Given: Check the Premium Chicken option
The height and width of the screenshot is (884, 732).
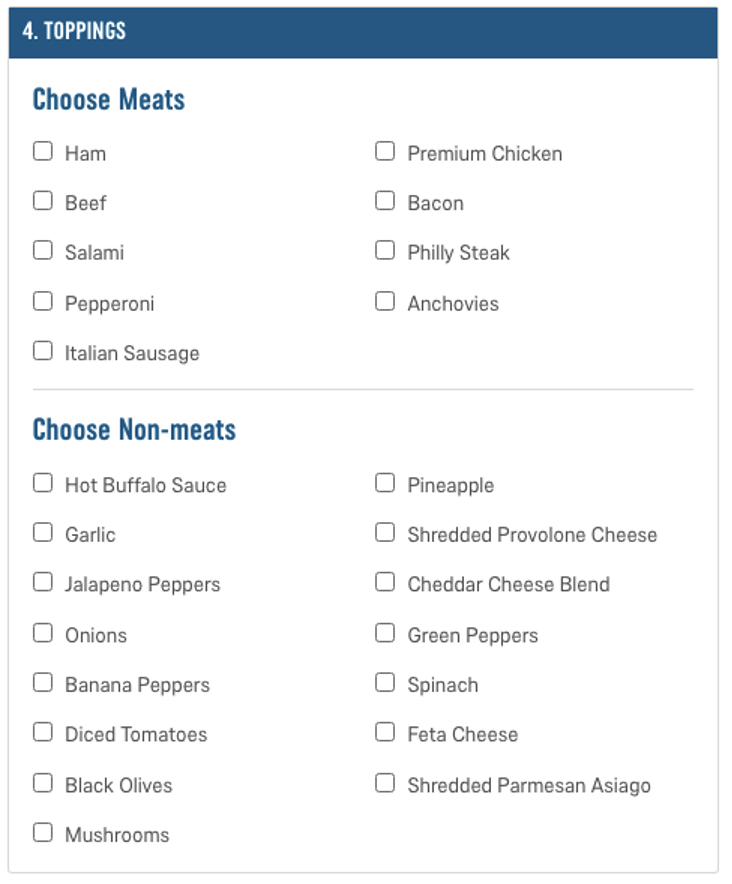Looking at the screenshot, I should tap(385, 152).
